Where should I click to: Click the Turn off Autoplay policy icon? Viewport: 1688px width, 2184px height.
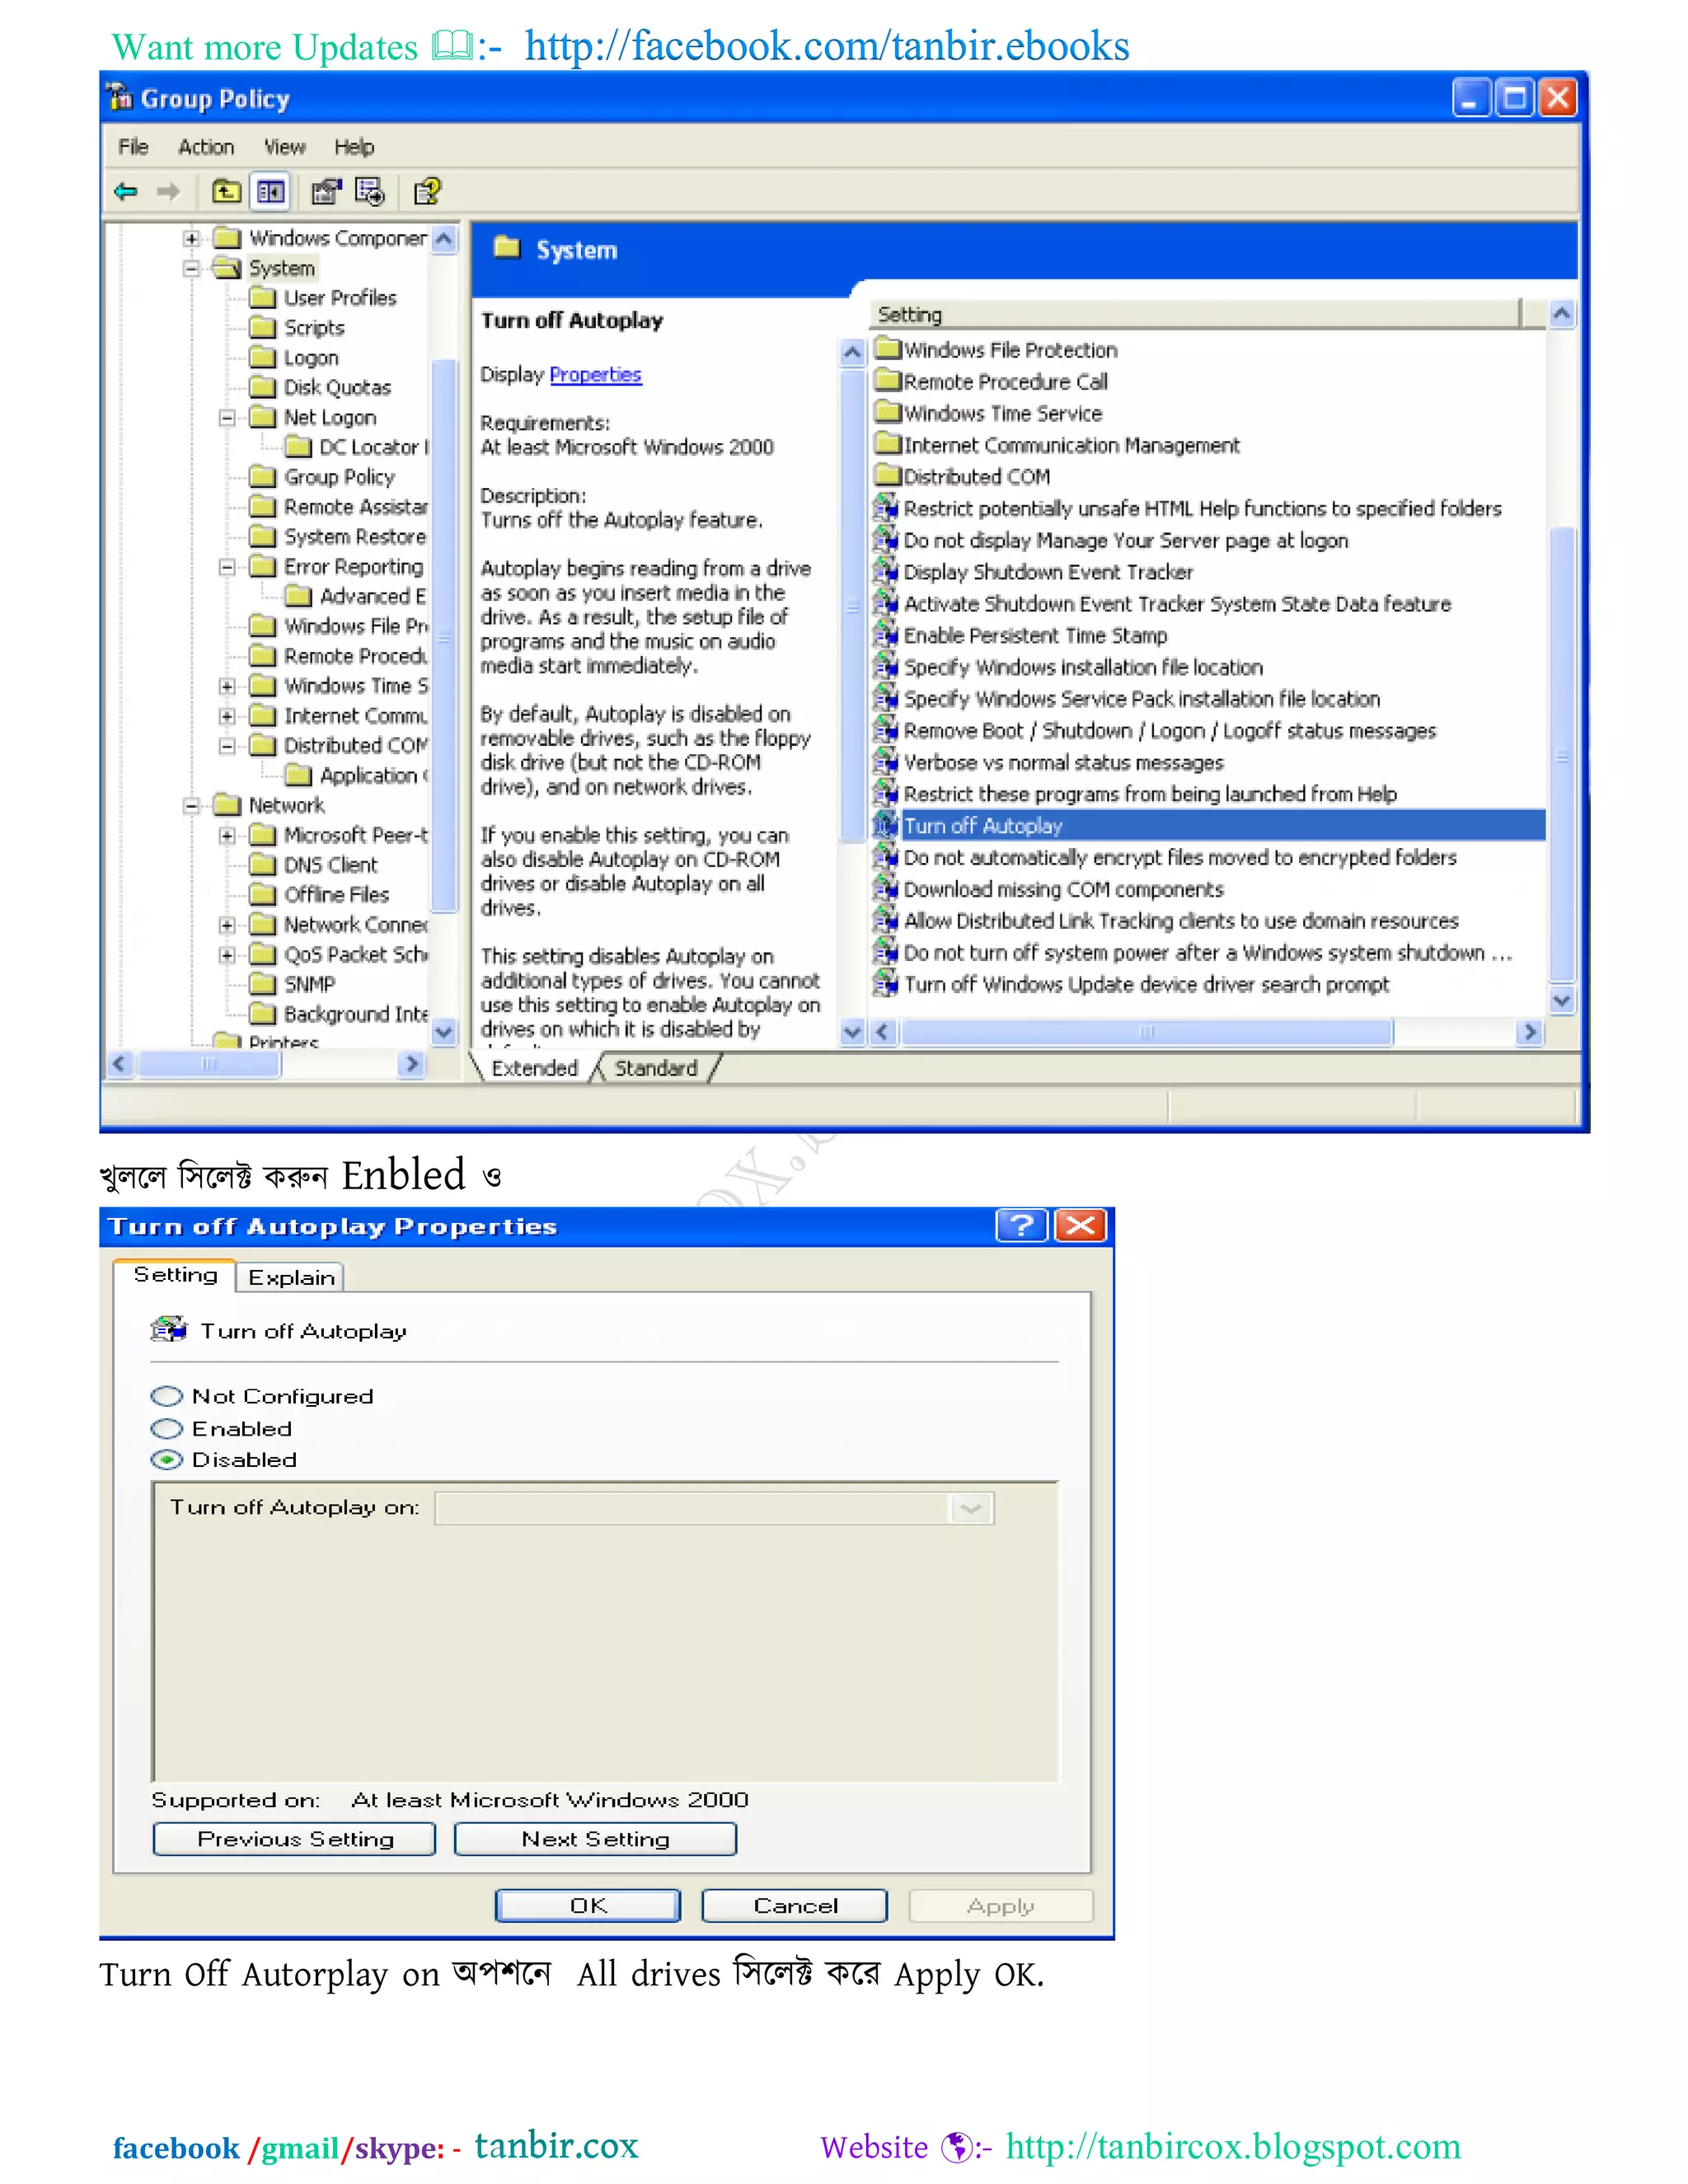pos(885,826)
